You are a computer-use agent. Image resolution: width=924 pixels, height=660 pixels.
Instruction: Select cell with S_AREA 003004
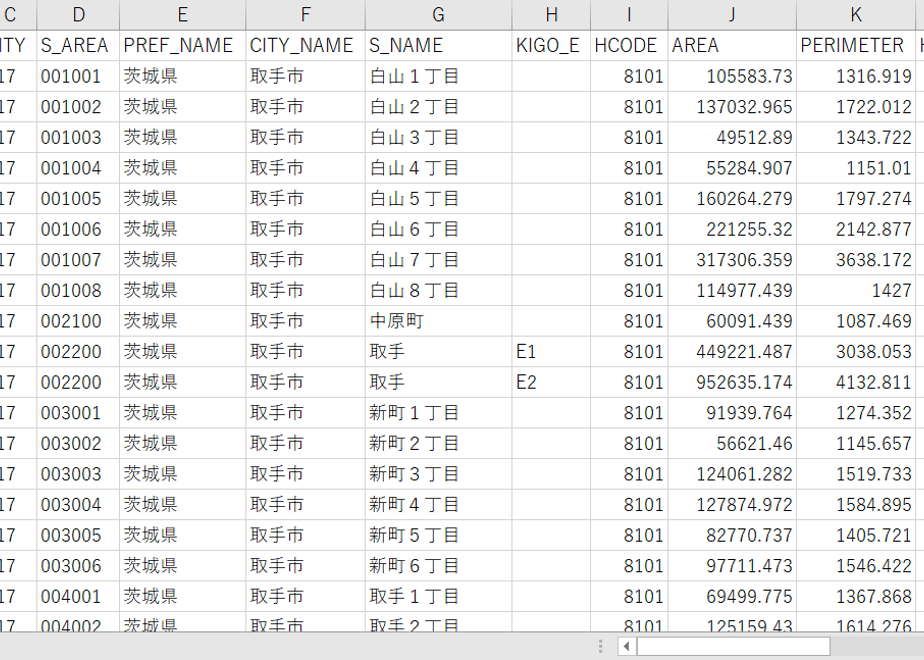[78, 505]
